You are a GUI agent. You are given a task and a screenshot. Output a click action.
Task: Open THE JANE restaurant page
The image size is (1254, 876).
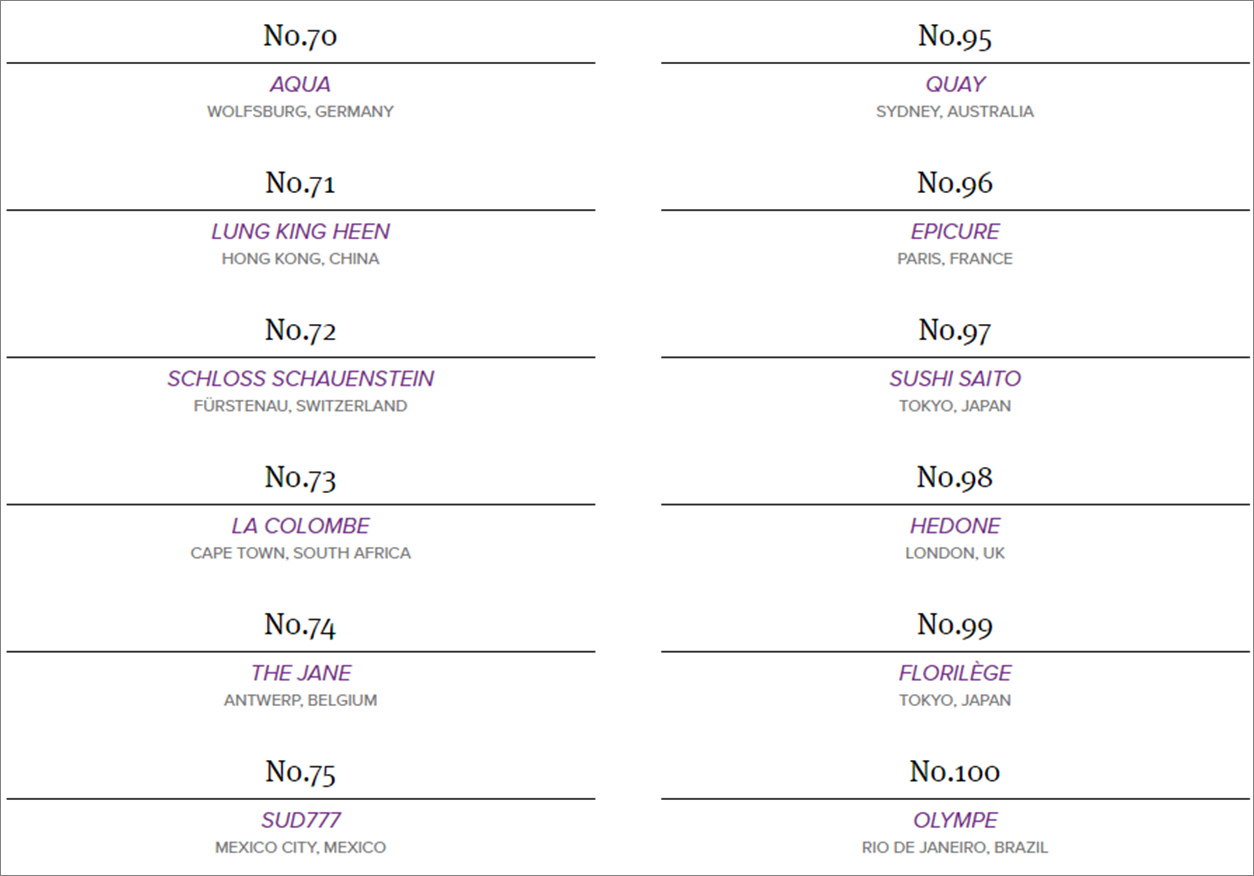[300, 673]
